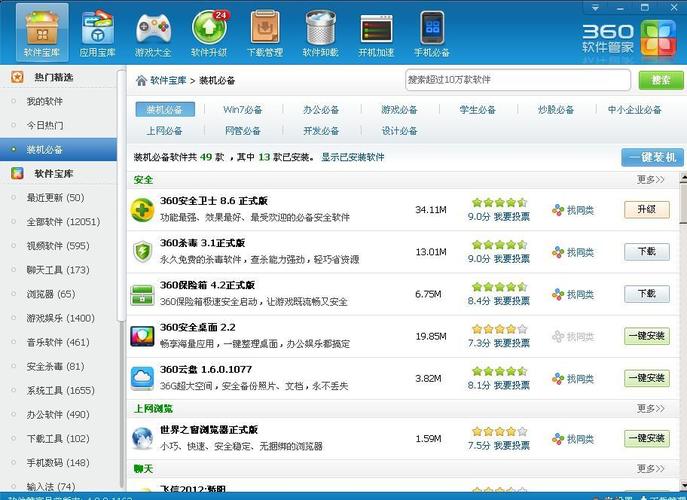Click the 360安全桌面 app icon

pyautogui.click(x=142, y=336)
